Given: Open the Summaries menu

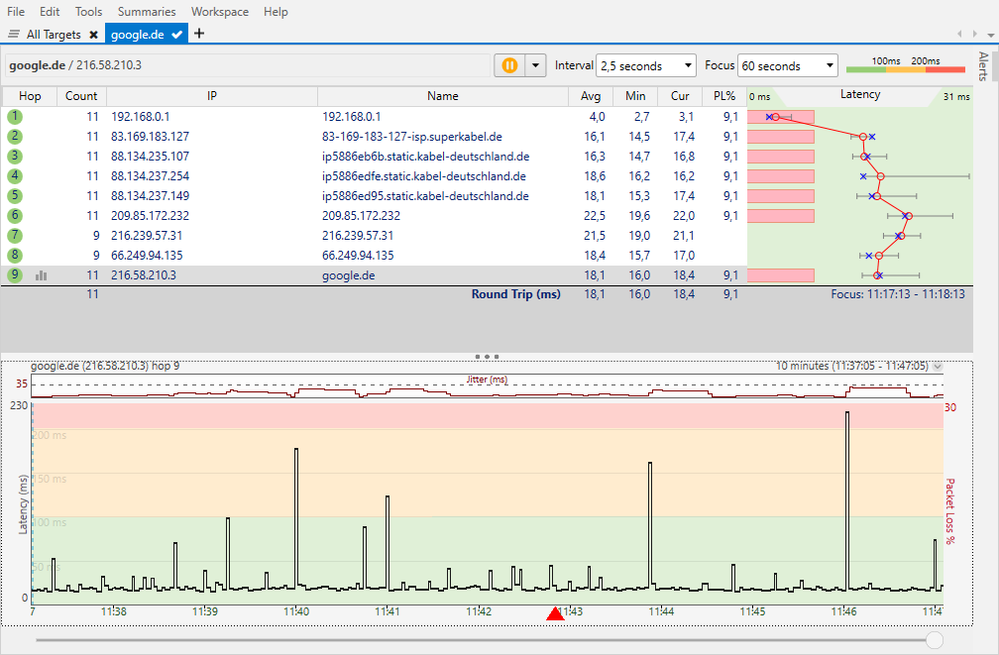Looking at the screenshot, I should click(x=146, y=11).
